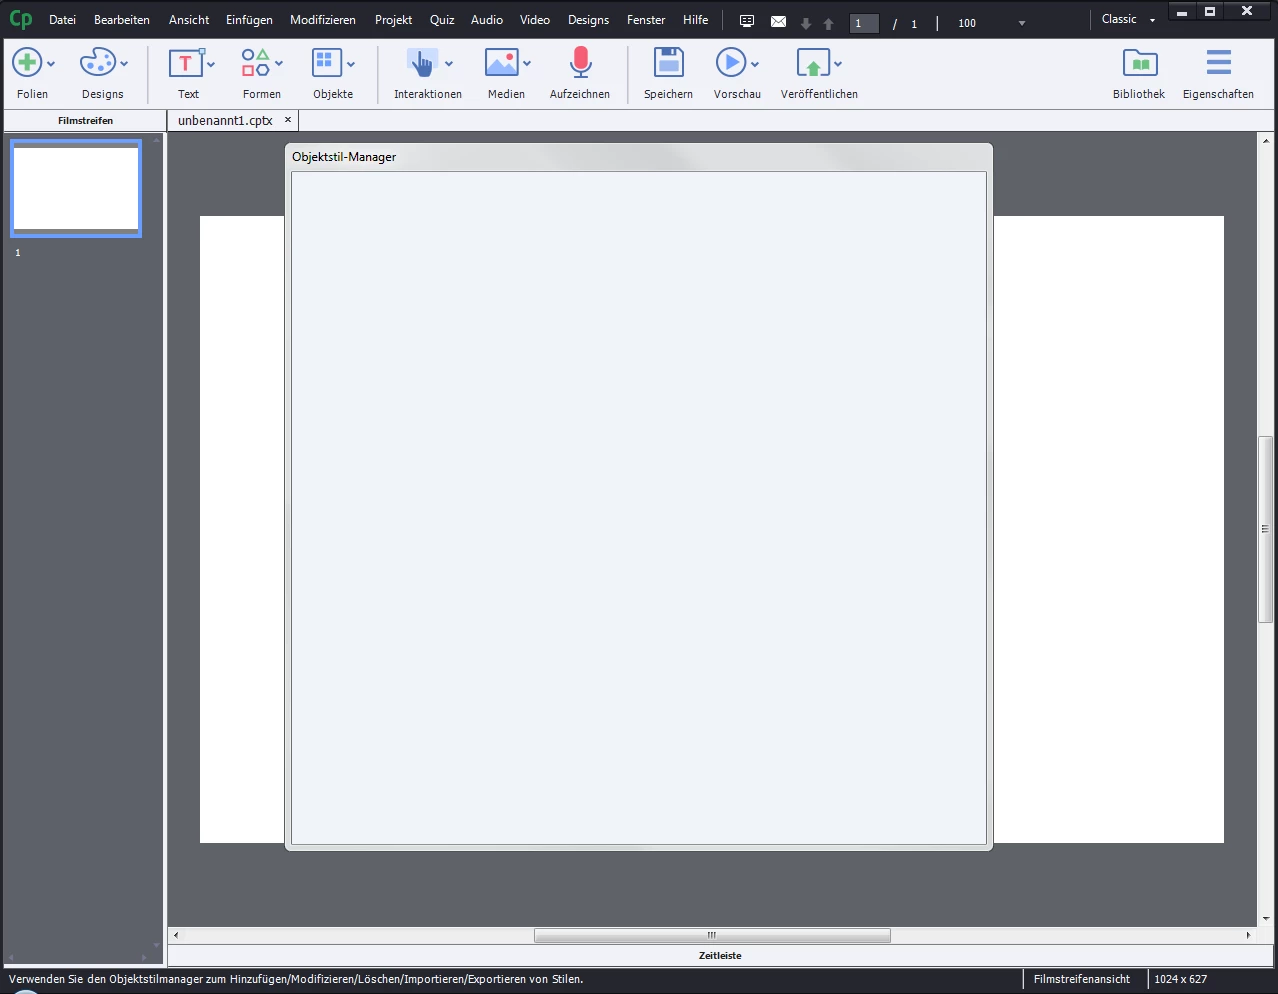Open the Classic workspace dropdown

point(1128,19)
